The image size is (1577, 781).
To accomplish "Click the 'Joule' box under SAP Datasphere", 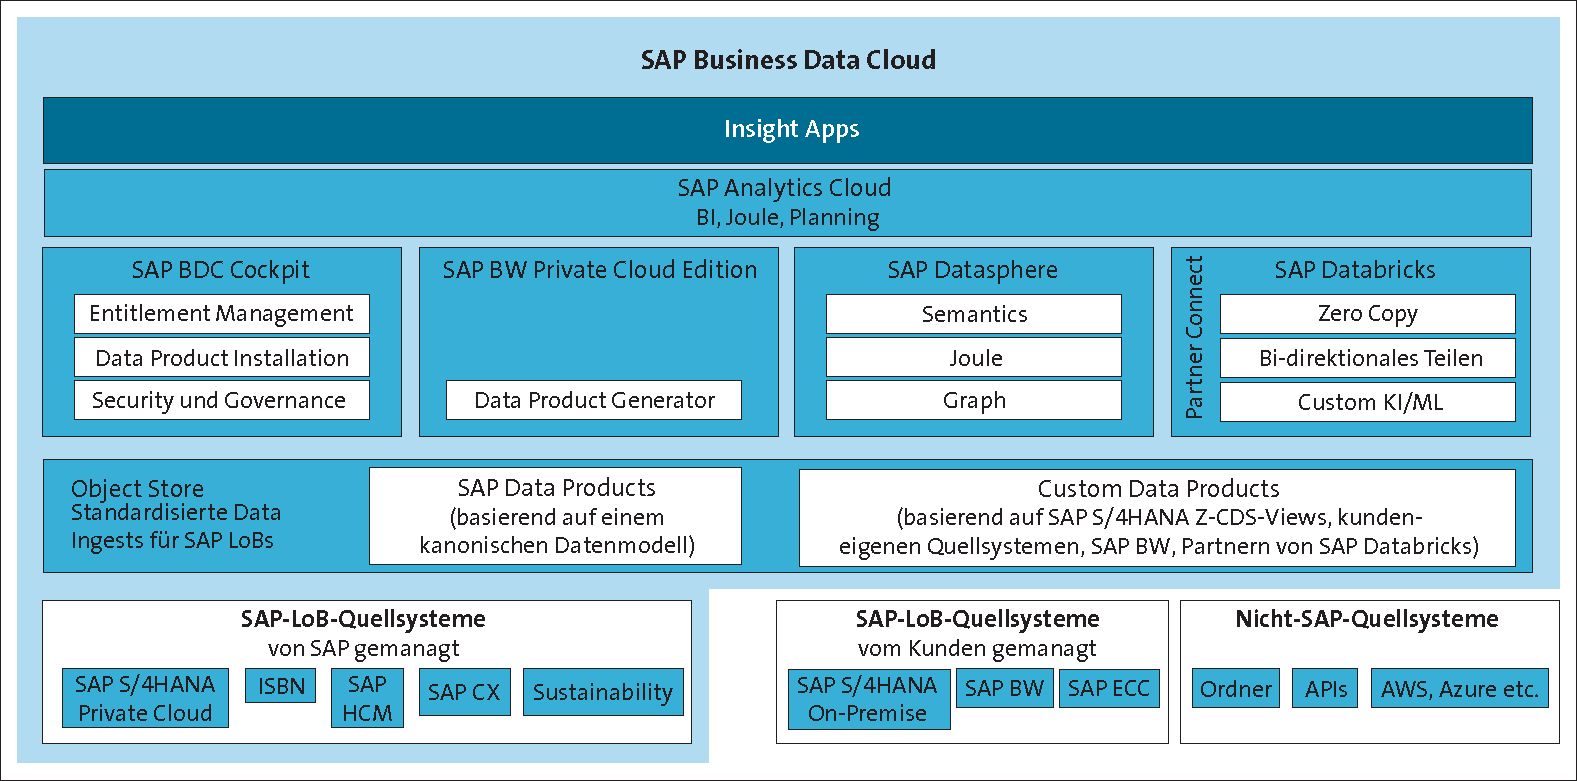I will (974, 358).
